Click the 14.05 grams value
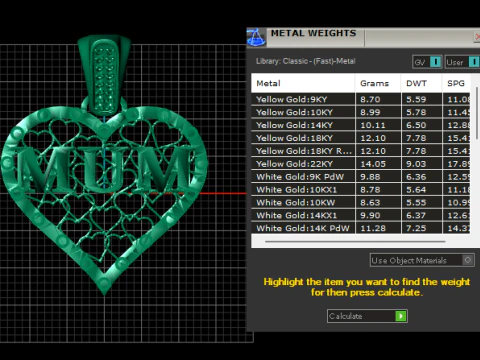The image size is (480, 360). click(373, 164)
